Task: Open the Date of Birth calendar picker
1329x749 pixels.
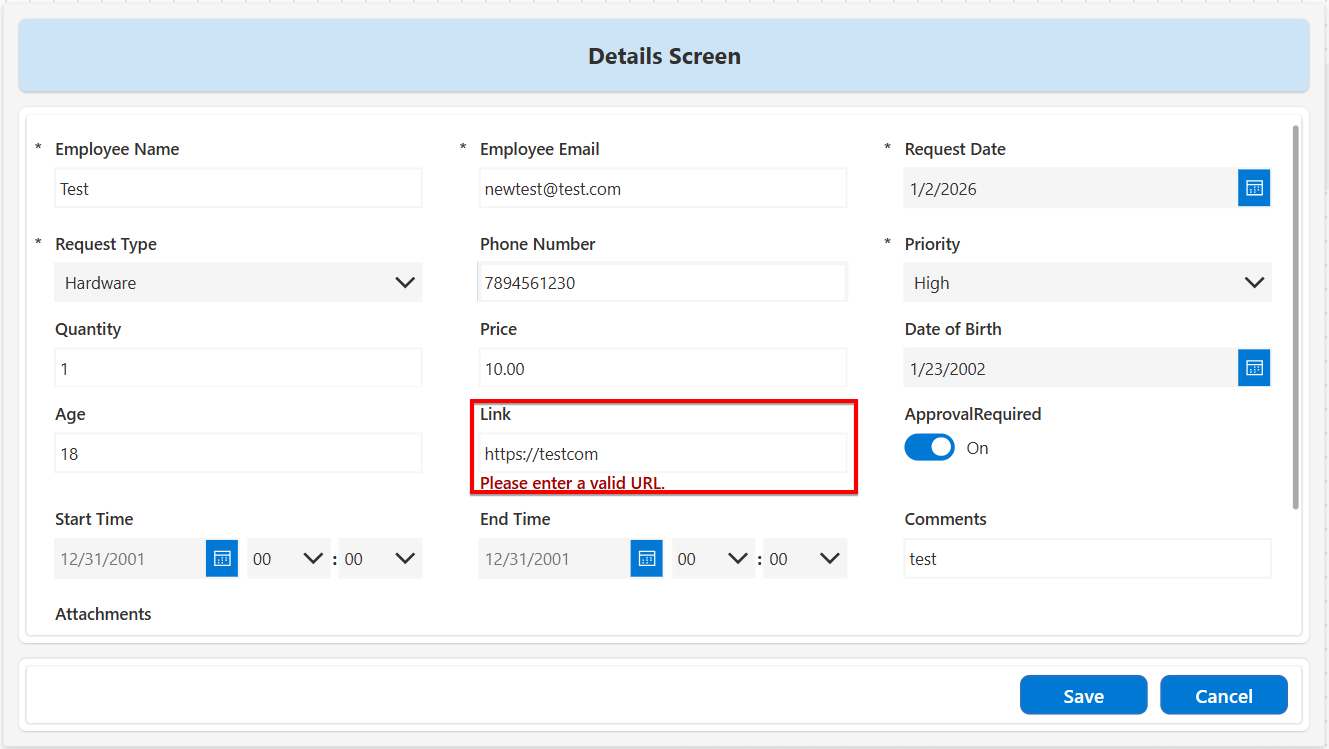Action: tap(1254, 368)
